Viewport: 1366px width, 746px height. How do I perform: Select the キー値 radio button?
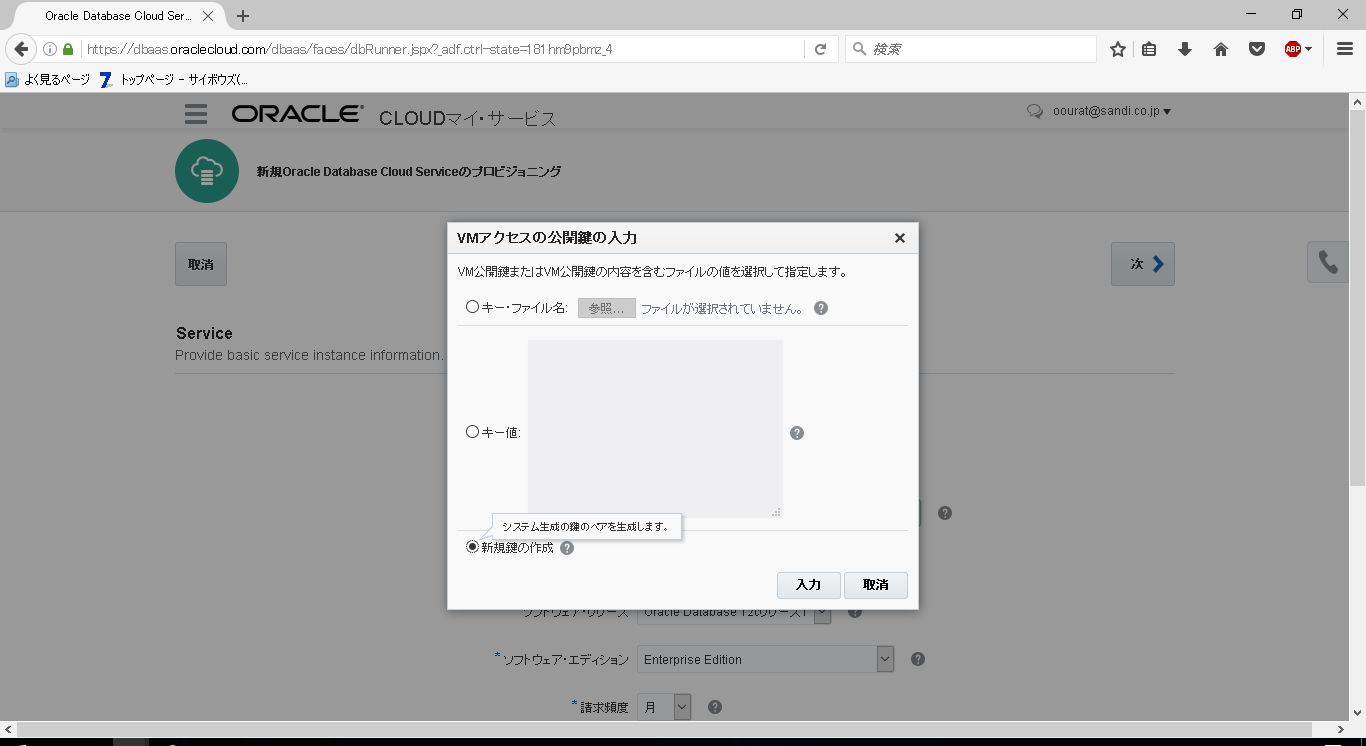[x=473, y=432]
